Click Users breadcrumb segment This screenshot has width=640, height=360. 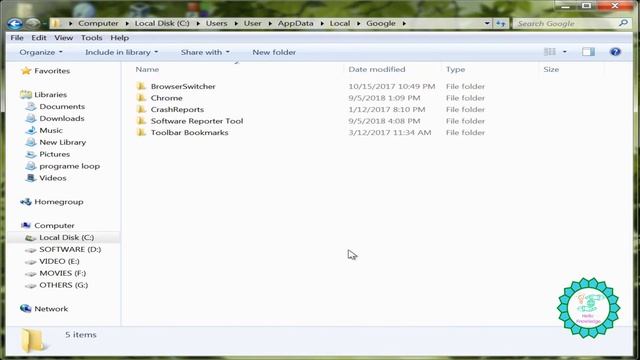(x=216, y=23)
